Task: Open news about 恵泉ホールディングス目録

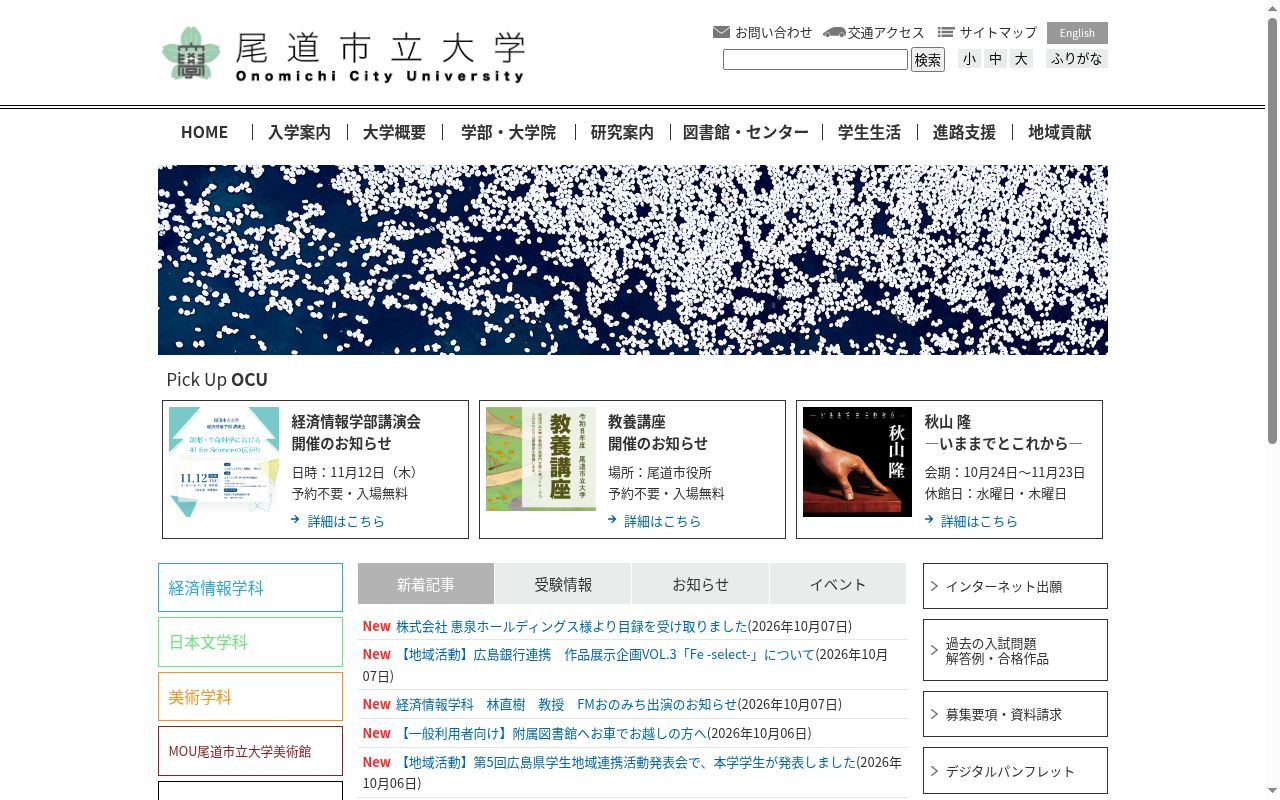Action: 572,626
